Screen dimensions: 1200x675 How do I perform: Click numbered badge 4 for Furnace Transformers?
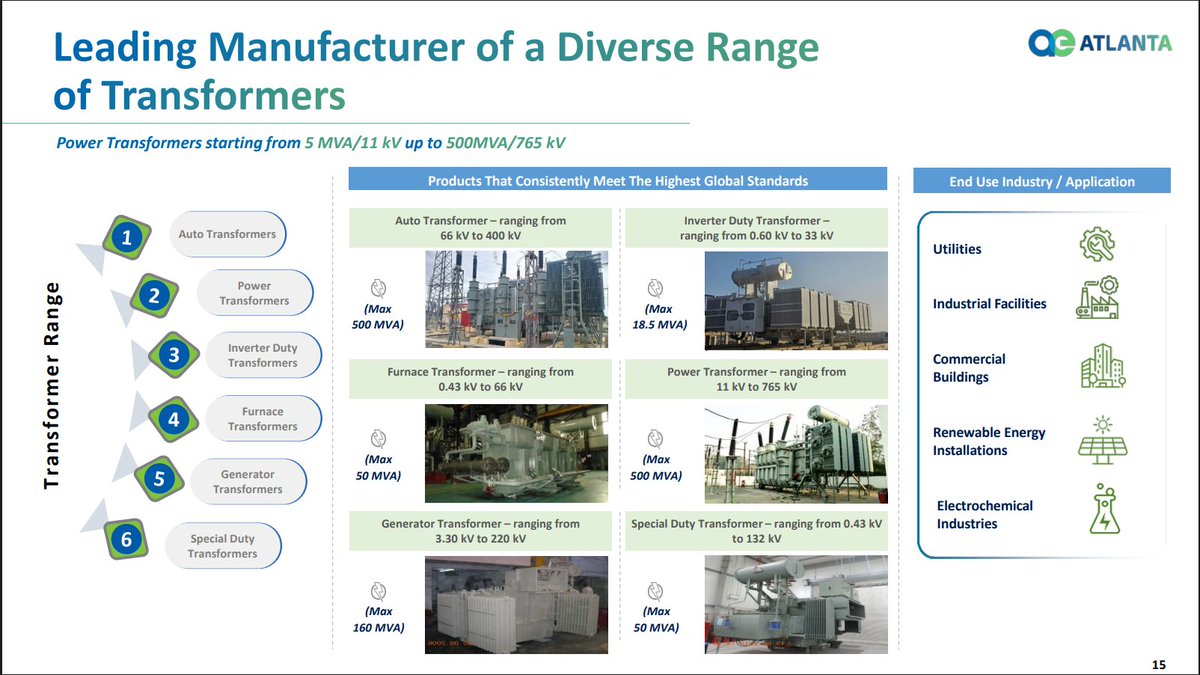[173, 419]
